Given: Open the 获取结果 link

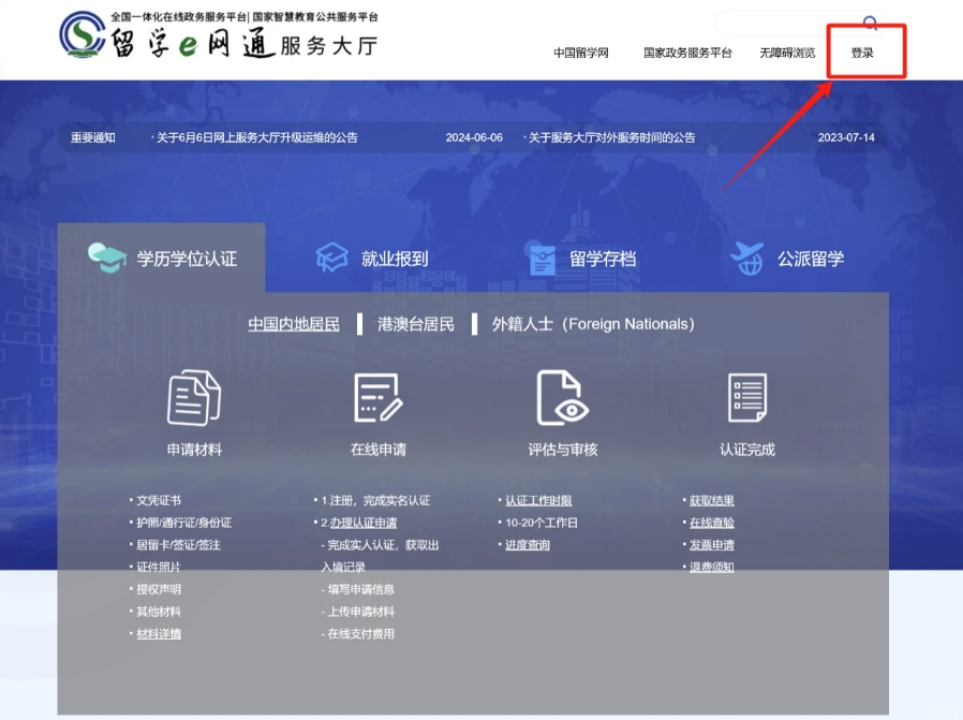Looking at the screenshot, I should 712,501.
